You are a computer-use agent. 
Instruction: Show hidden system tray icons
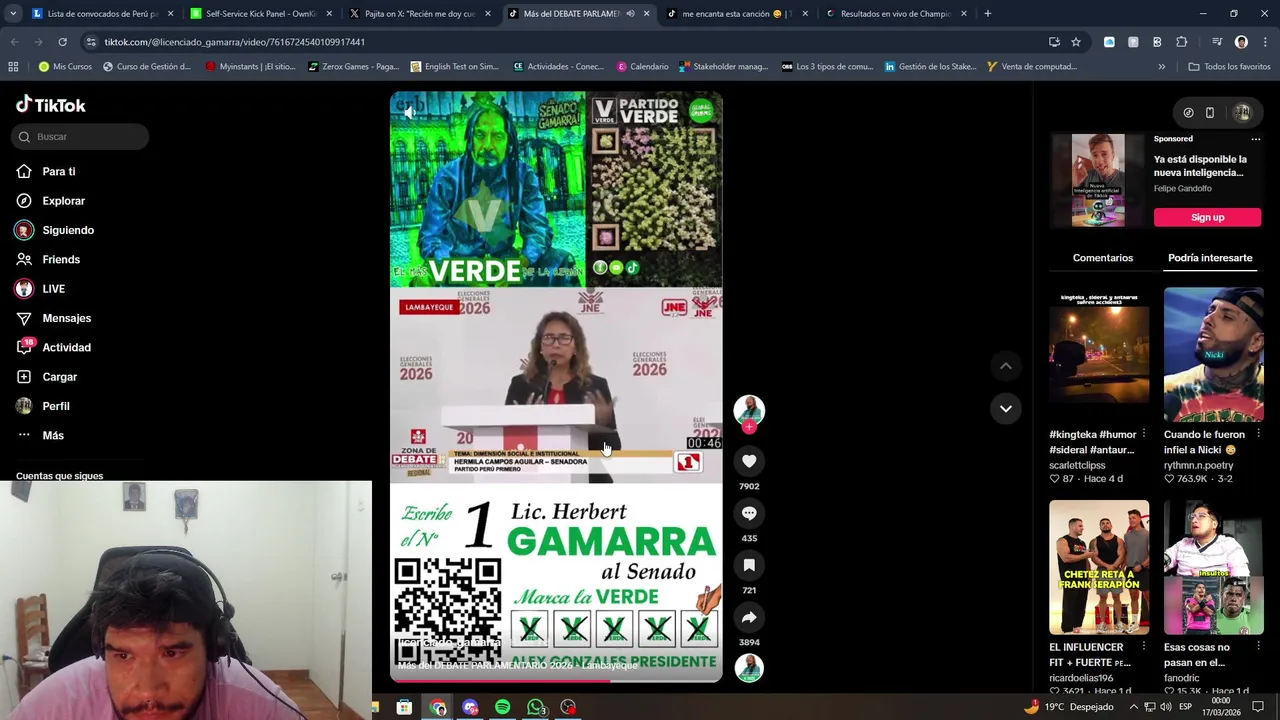(1136, 707)
